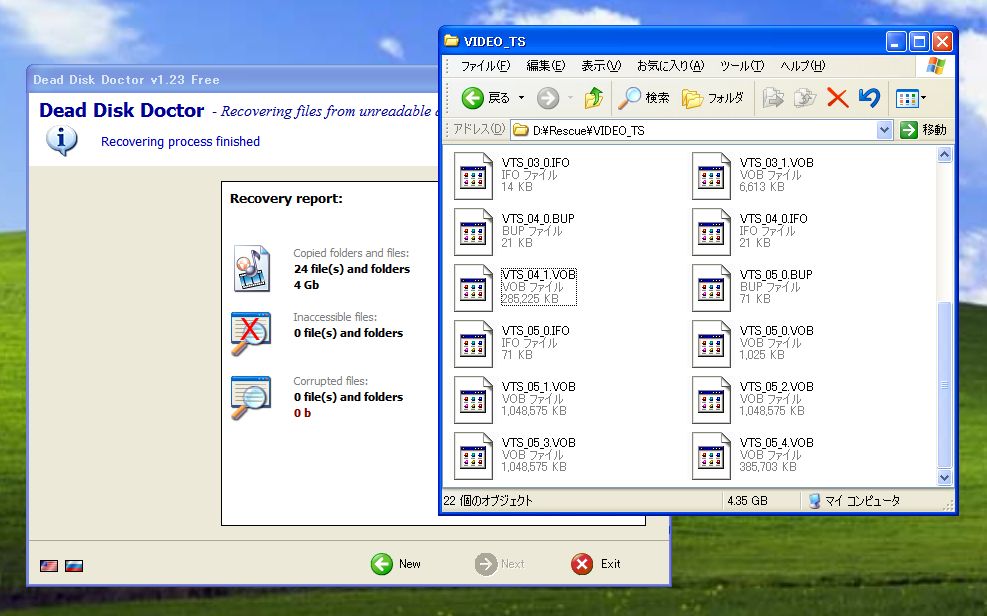The height and width of the screenshot is (616, 987).
Task: Select VTS_05_1.VOB file icon
Action: click(x=473, y=400)
